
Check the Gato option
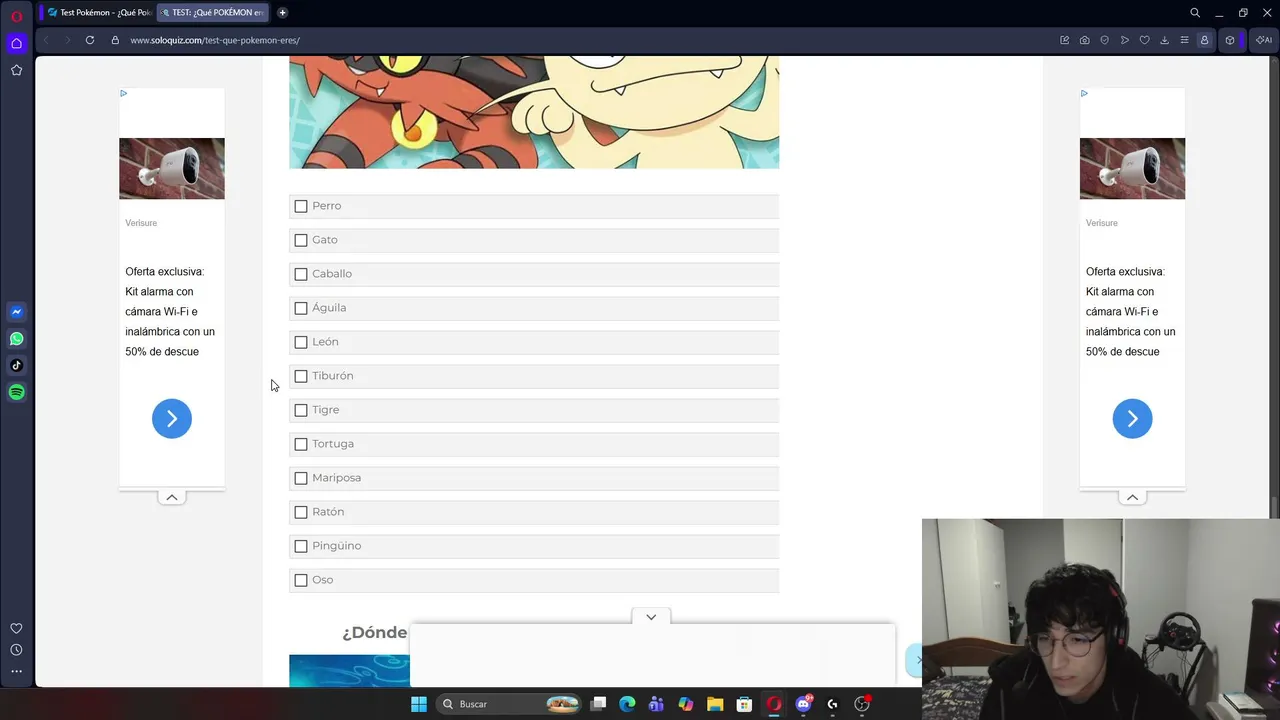[301, 240]
